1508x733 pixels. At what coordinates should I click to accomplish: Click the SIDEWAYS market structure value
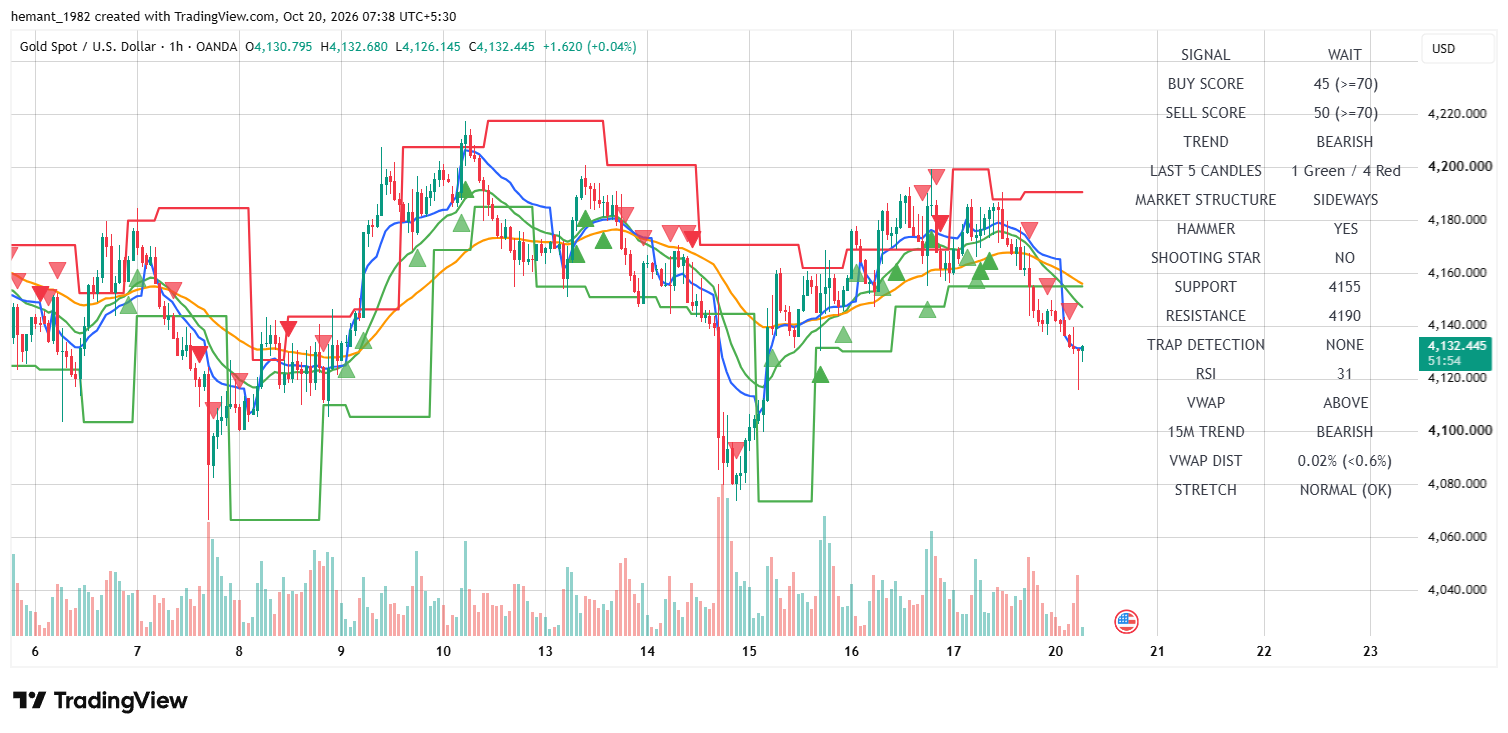pyautogui.click(x=1345, y=200)
